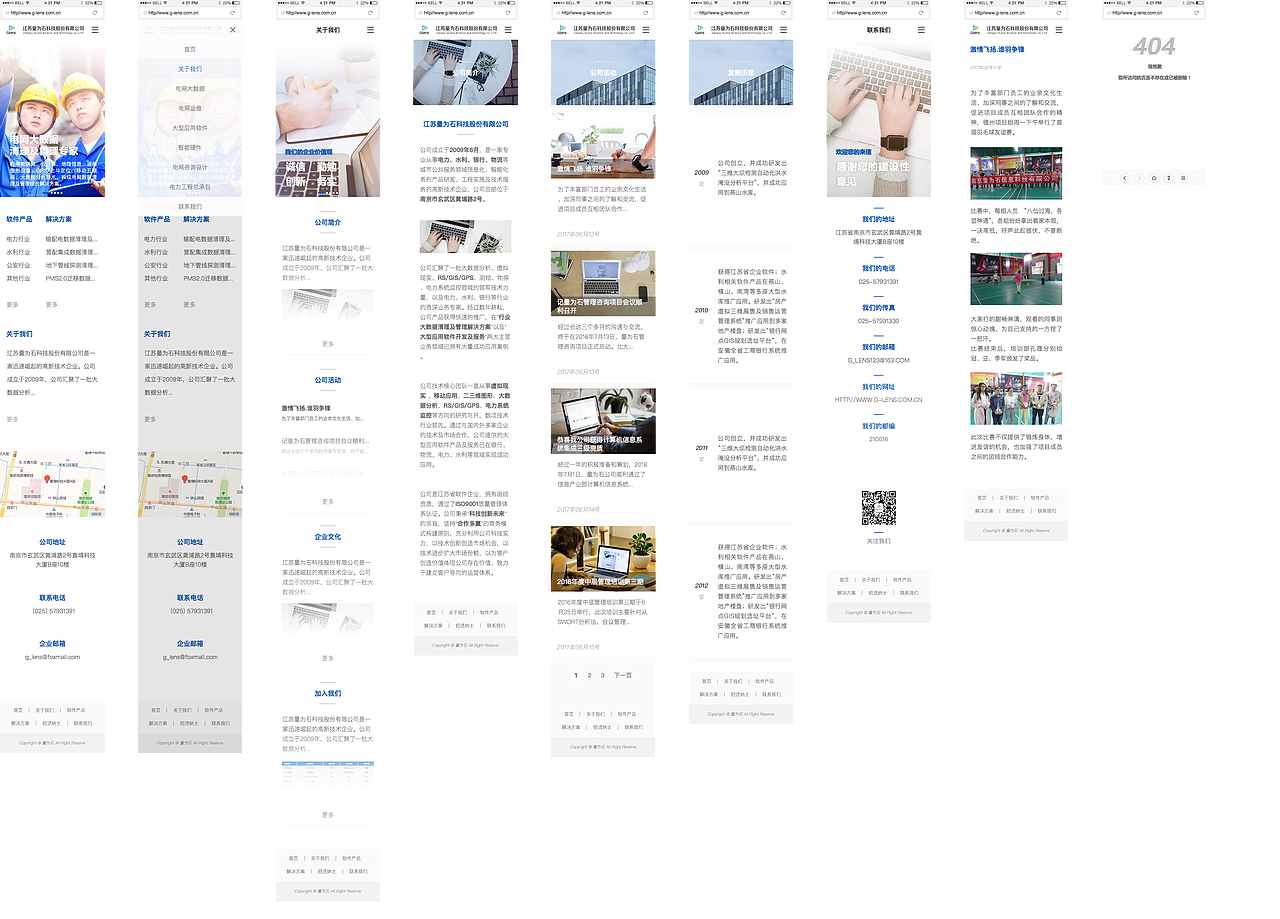The image size is (1280, 919).
Task: Tap Glens logo on the 公司活动 page header
Action: click(x=562, y=31)
